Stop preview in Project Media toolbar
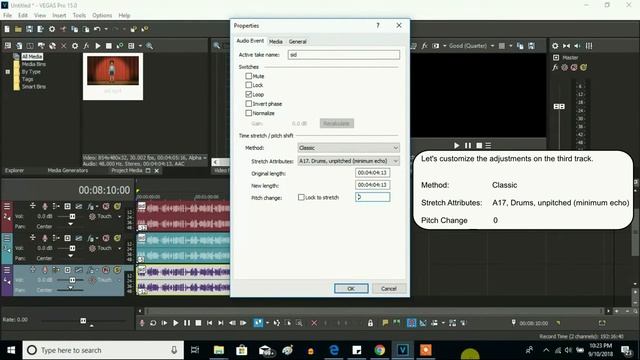Viewport: 640px width, 360px height. [x=109, y=46]
